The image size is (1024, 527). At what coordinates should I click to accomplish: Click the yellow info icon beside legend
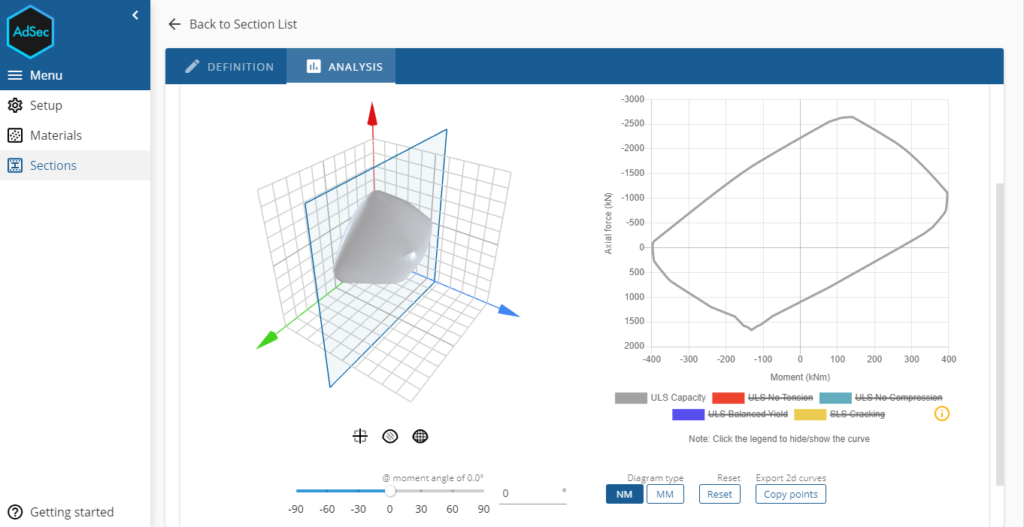(941, 413)
